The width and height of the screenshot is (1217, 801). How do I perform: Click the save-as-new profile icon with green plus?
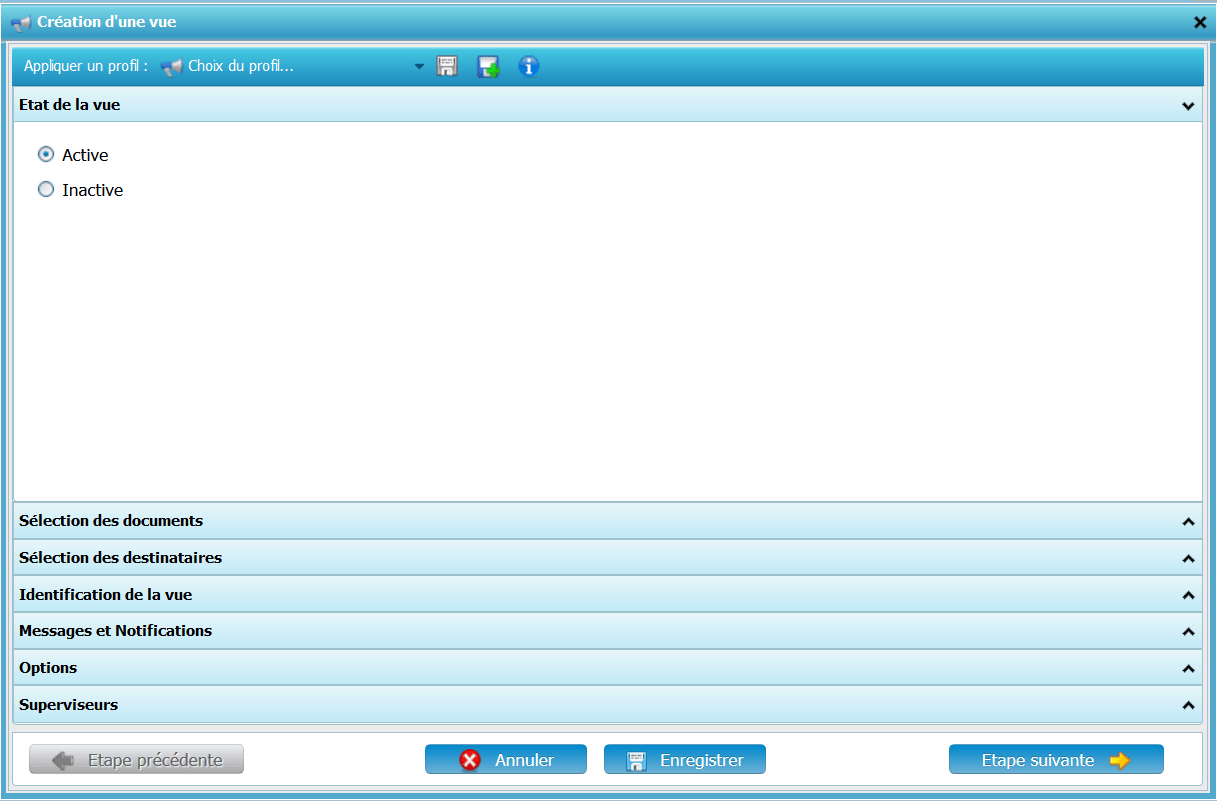coord(488,67)
